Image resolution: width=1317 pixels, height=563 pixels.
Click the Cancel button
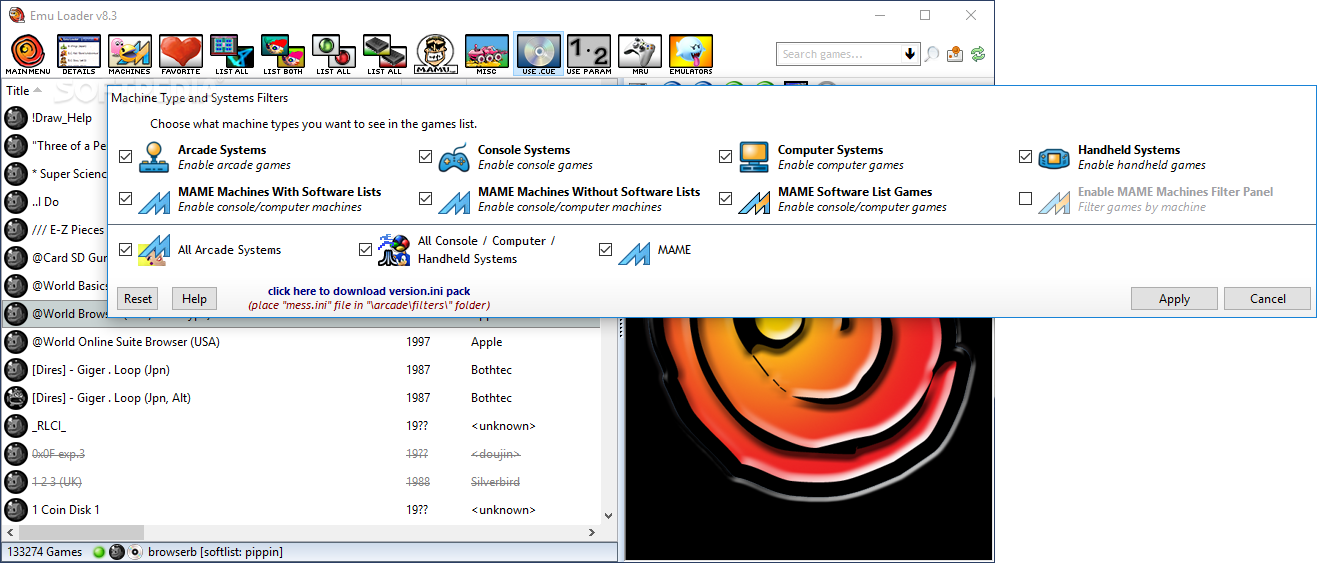pos(1268,298)
